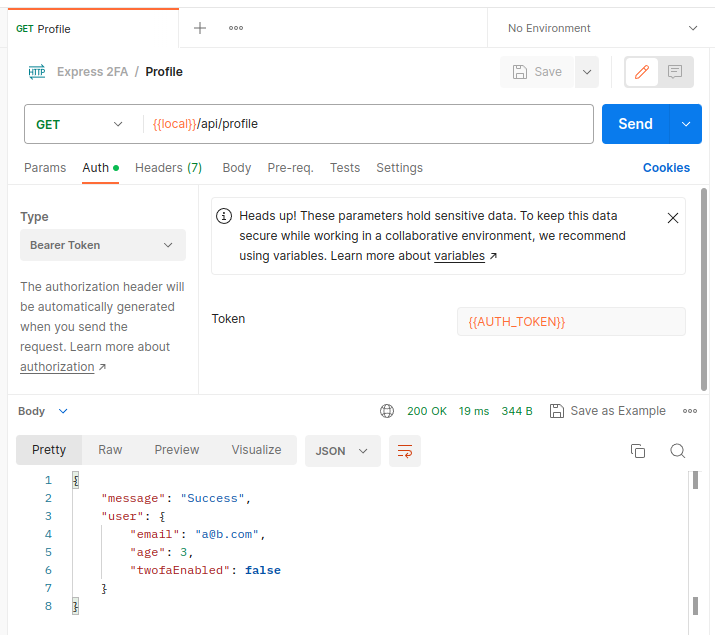The height and width of the screenshot is (635, 715).
Task: Switch response view to Pretty
Action: coord(49,450)
